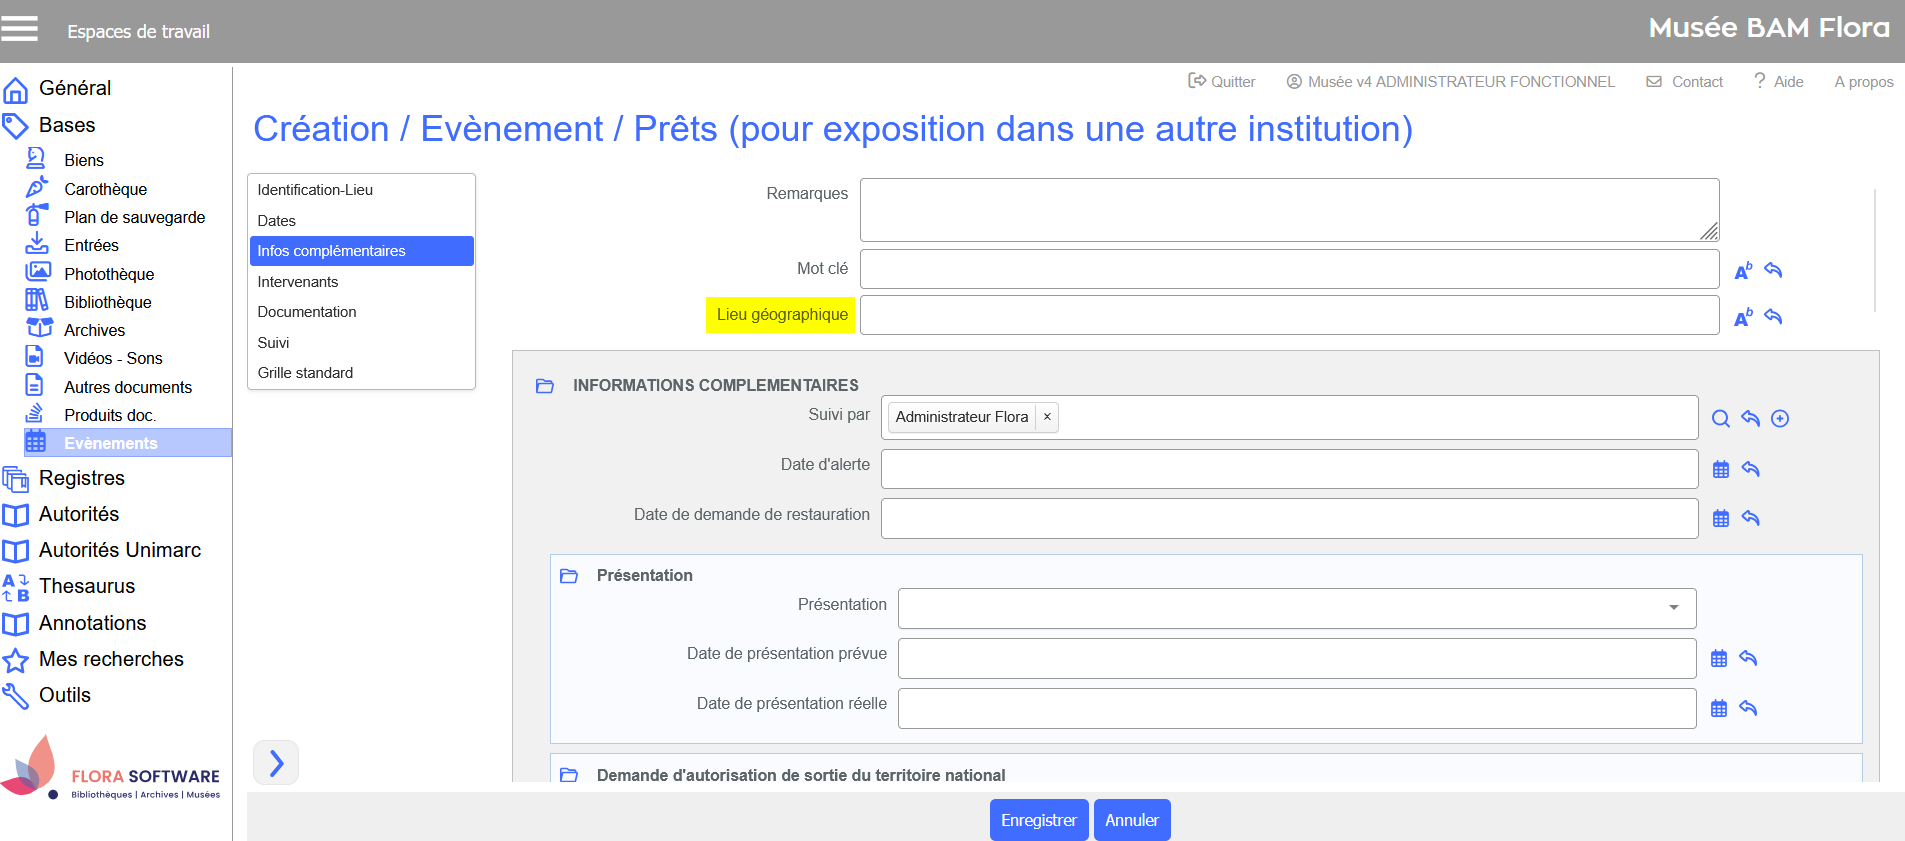Open thesaurus picker for Mot clé
Screen dimensions: 1905x841
tap(1743, 271)
